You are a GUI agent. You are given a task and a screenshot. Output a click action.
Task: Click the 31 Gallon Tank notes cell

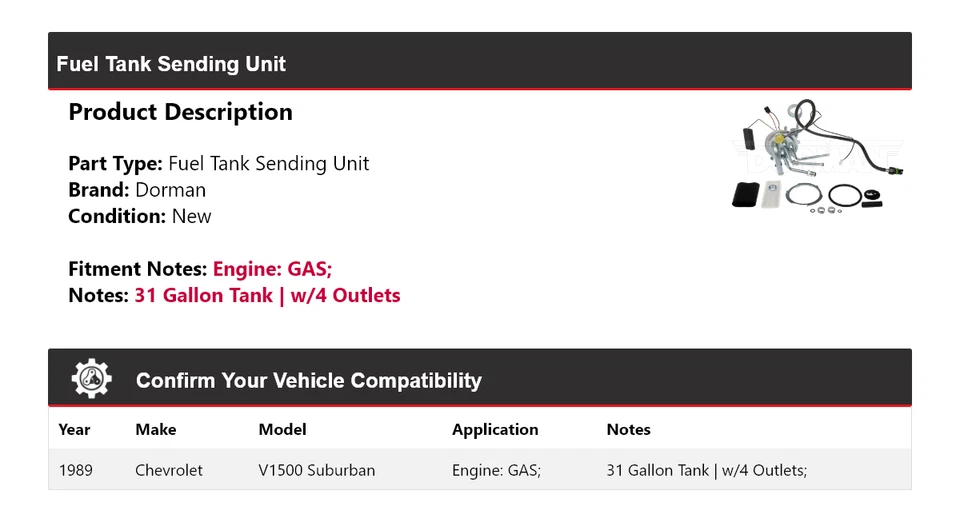(x=706, y=470)
